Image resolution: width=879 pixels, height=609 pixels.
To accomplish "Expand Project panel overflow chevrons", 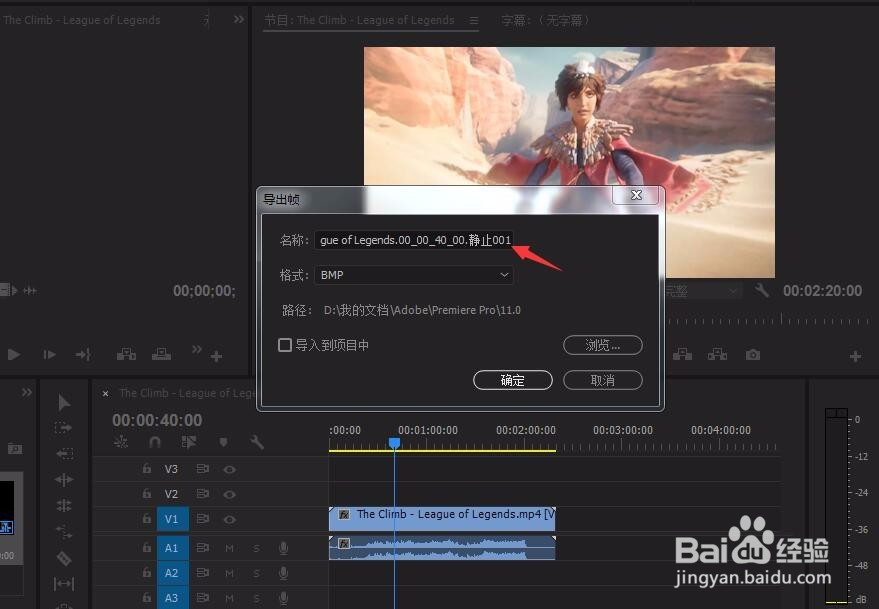I will pyautogui.click(x=27, y=393).
